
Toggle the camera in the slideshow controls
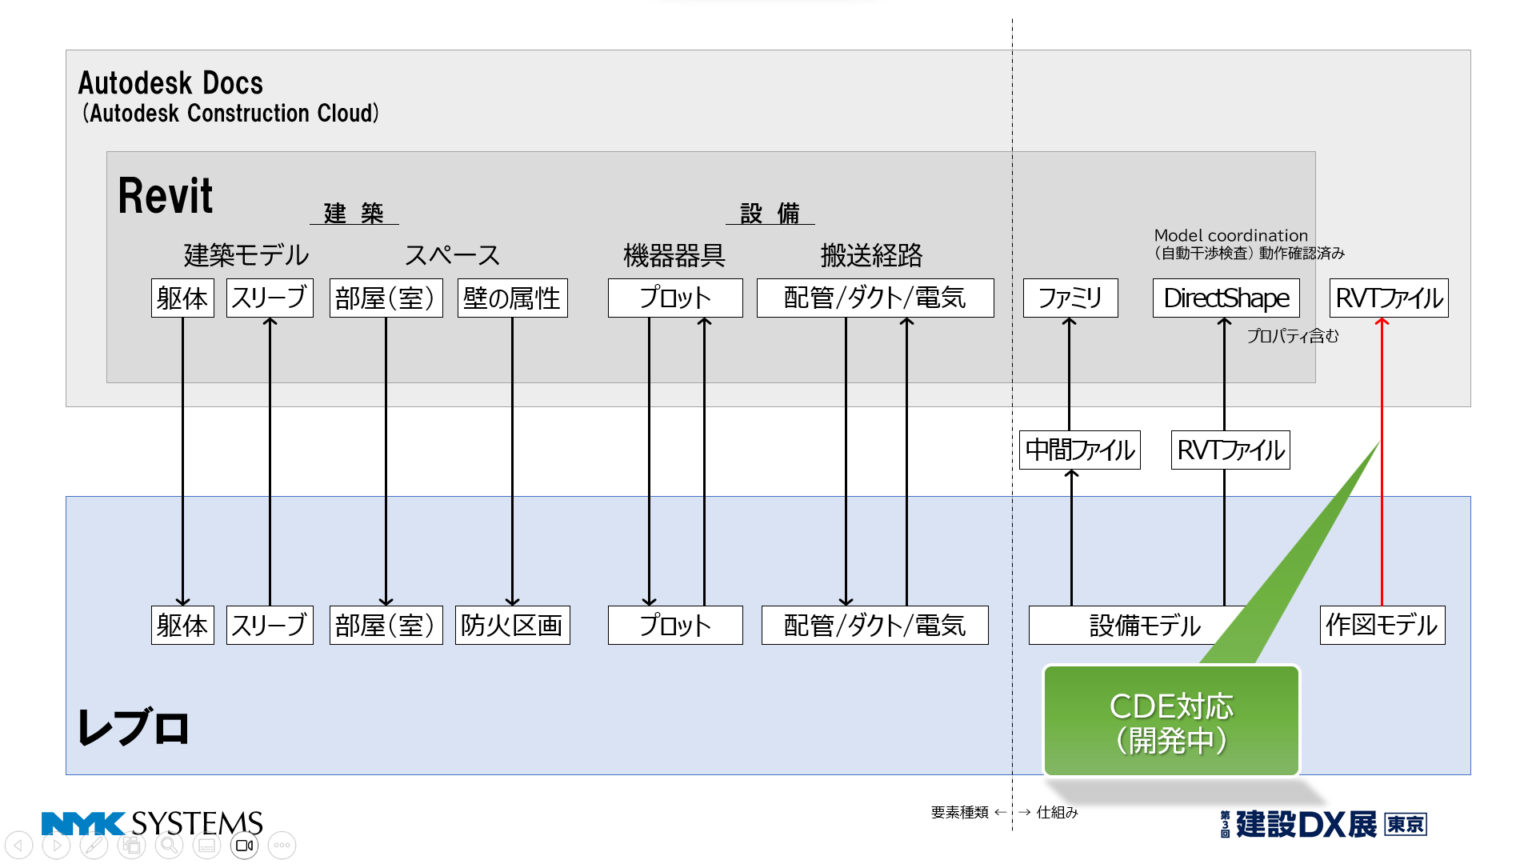pyautogui.click(x=244, y=846)
